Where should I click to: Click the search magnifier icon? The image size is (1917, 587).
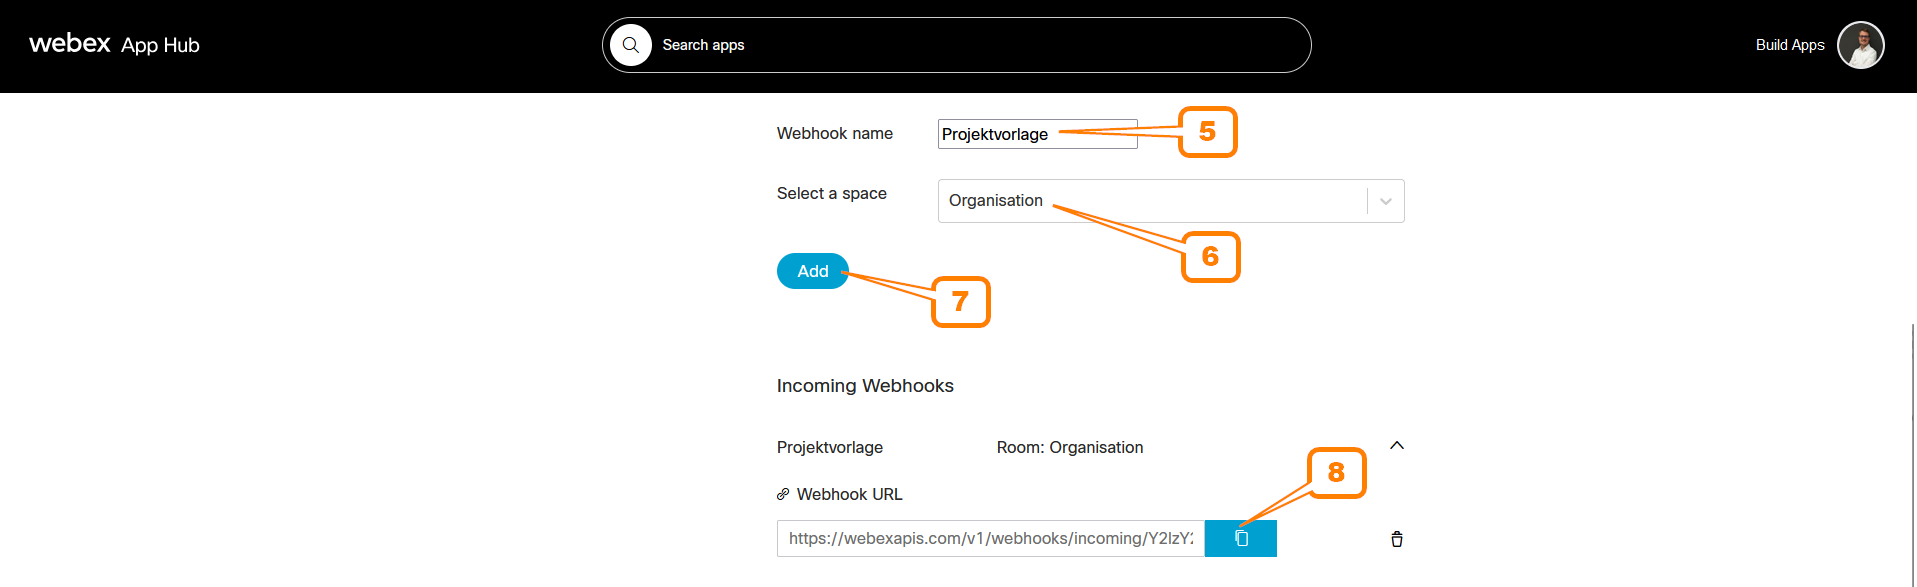[x=631, y=45]
